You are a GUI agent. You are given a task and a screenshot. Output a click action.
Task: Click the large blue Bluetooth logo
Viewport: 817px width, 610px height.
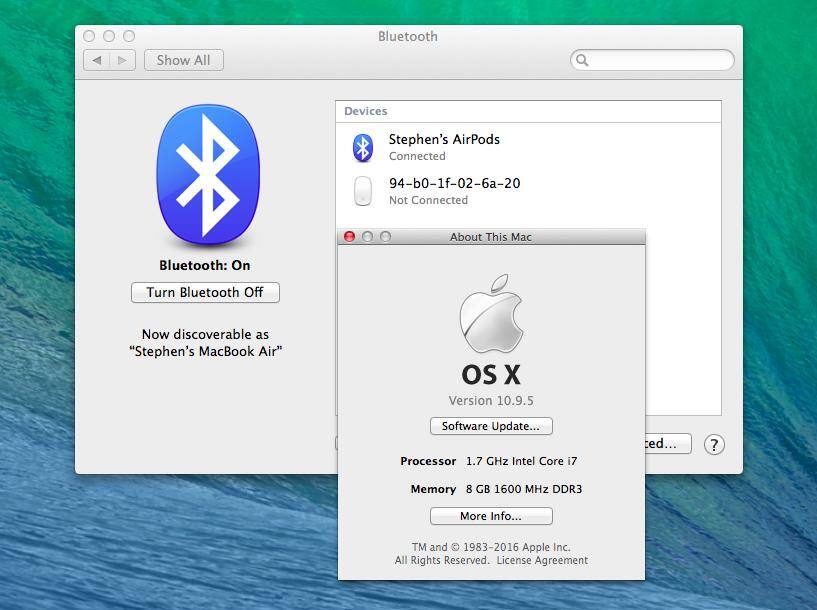tap(208, 175)
